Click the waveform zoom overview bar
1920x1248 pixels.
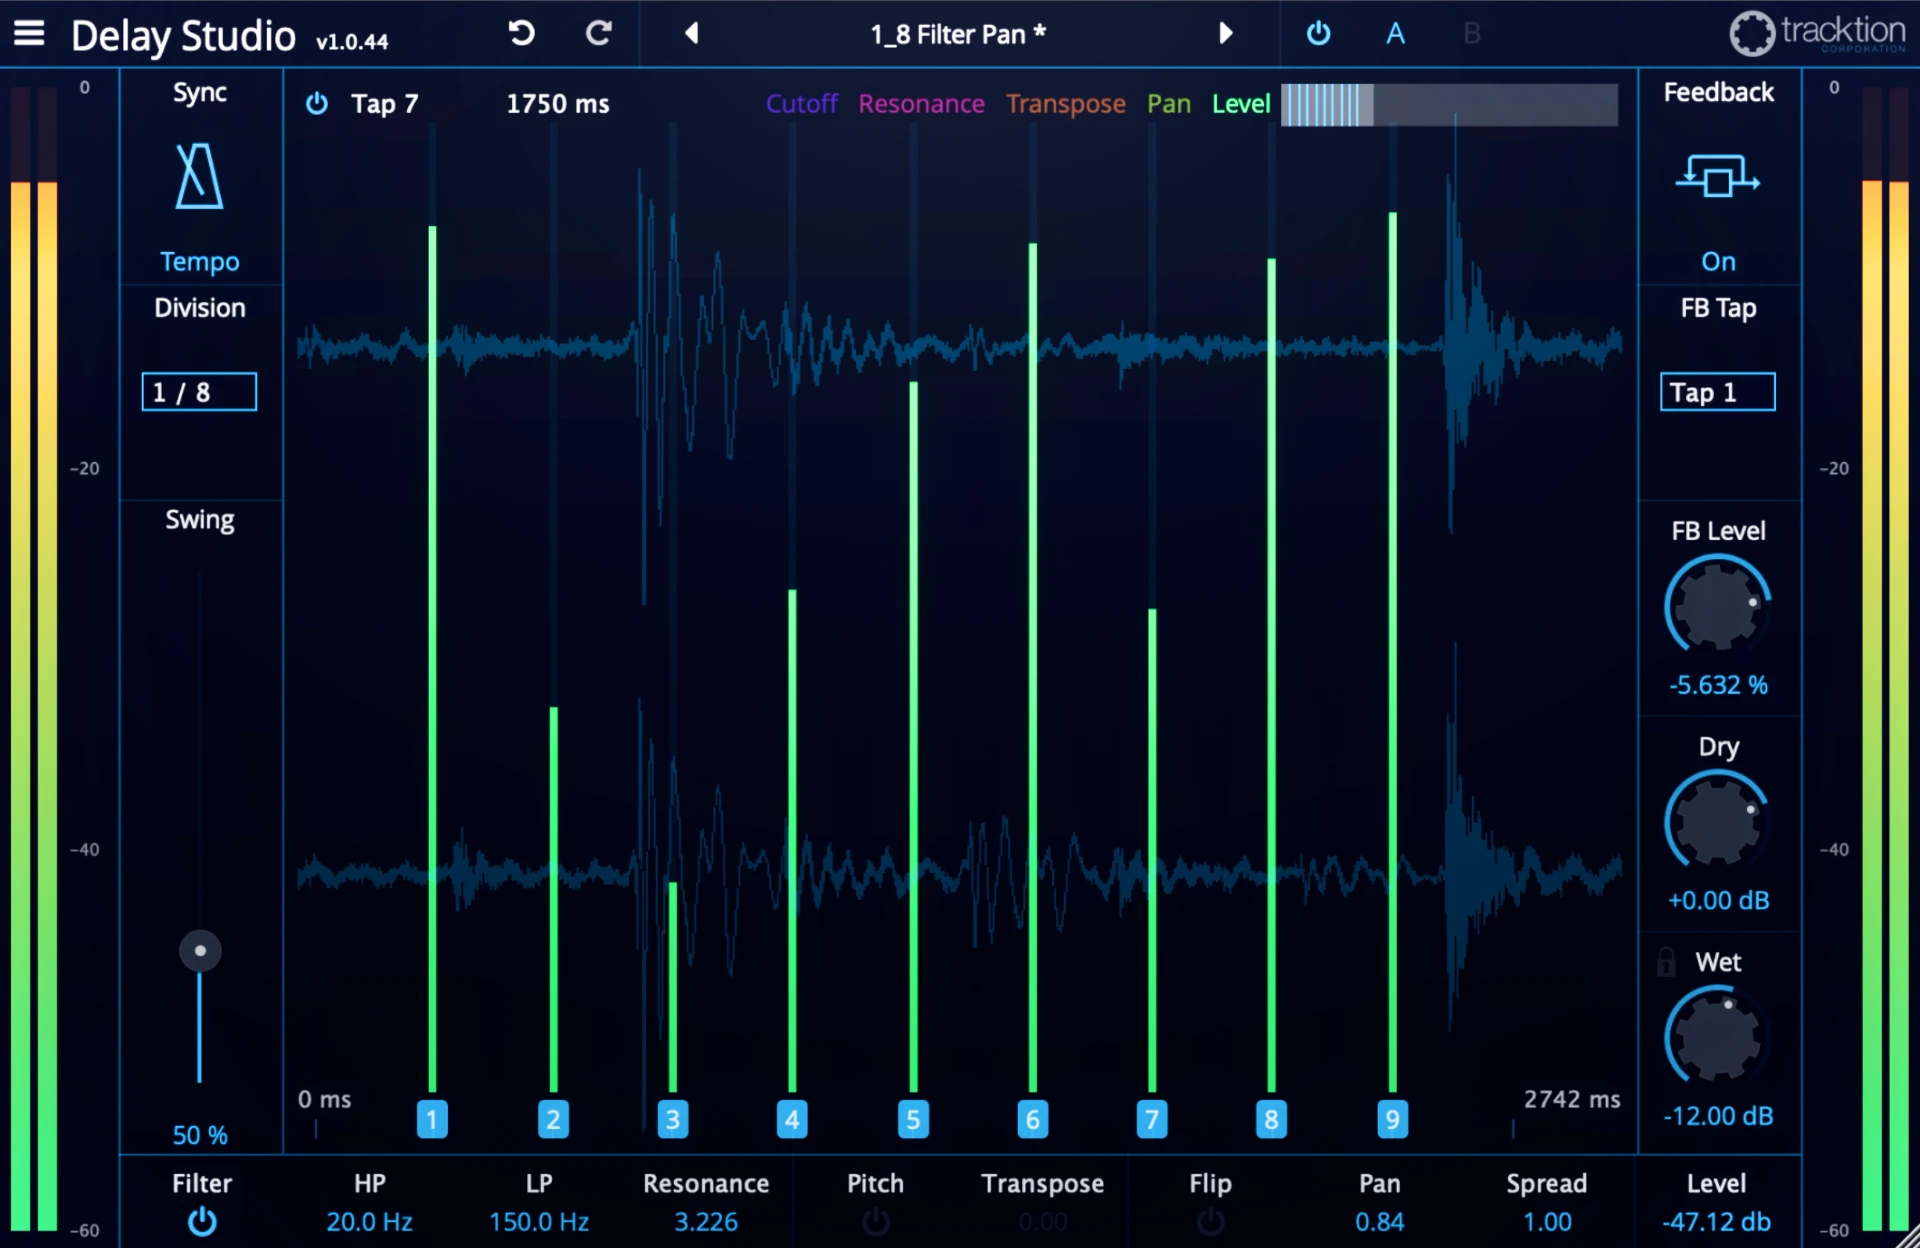[1449, 105]
